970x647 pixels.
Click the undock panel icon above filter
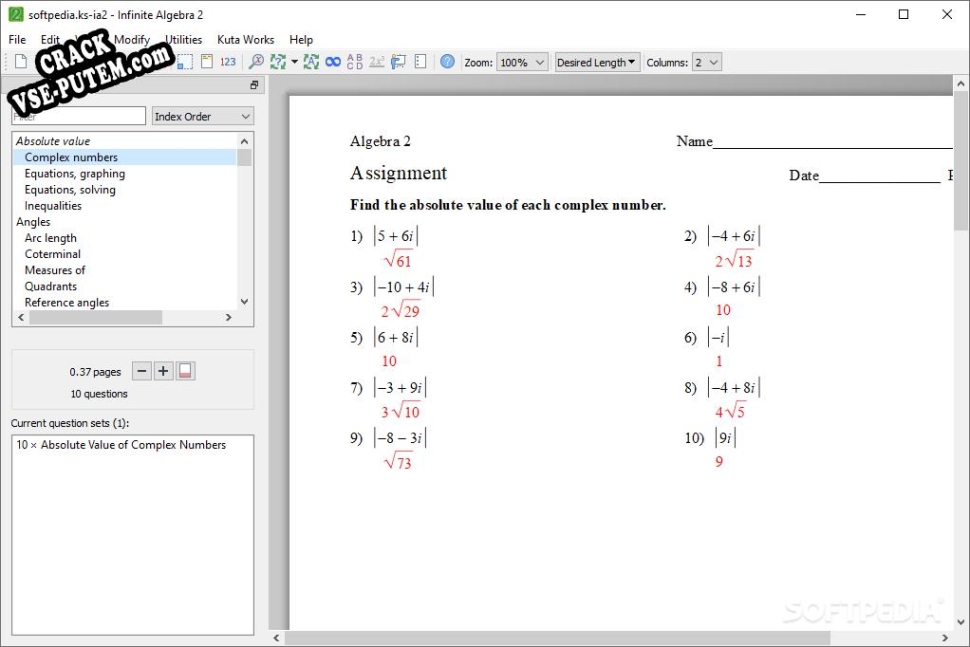pyautogui.click(x=254, y=85)
